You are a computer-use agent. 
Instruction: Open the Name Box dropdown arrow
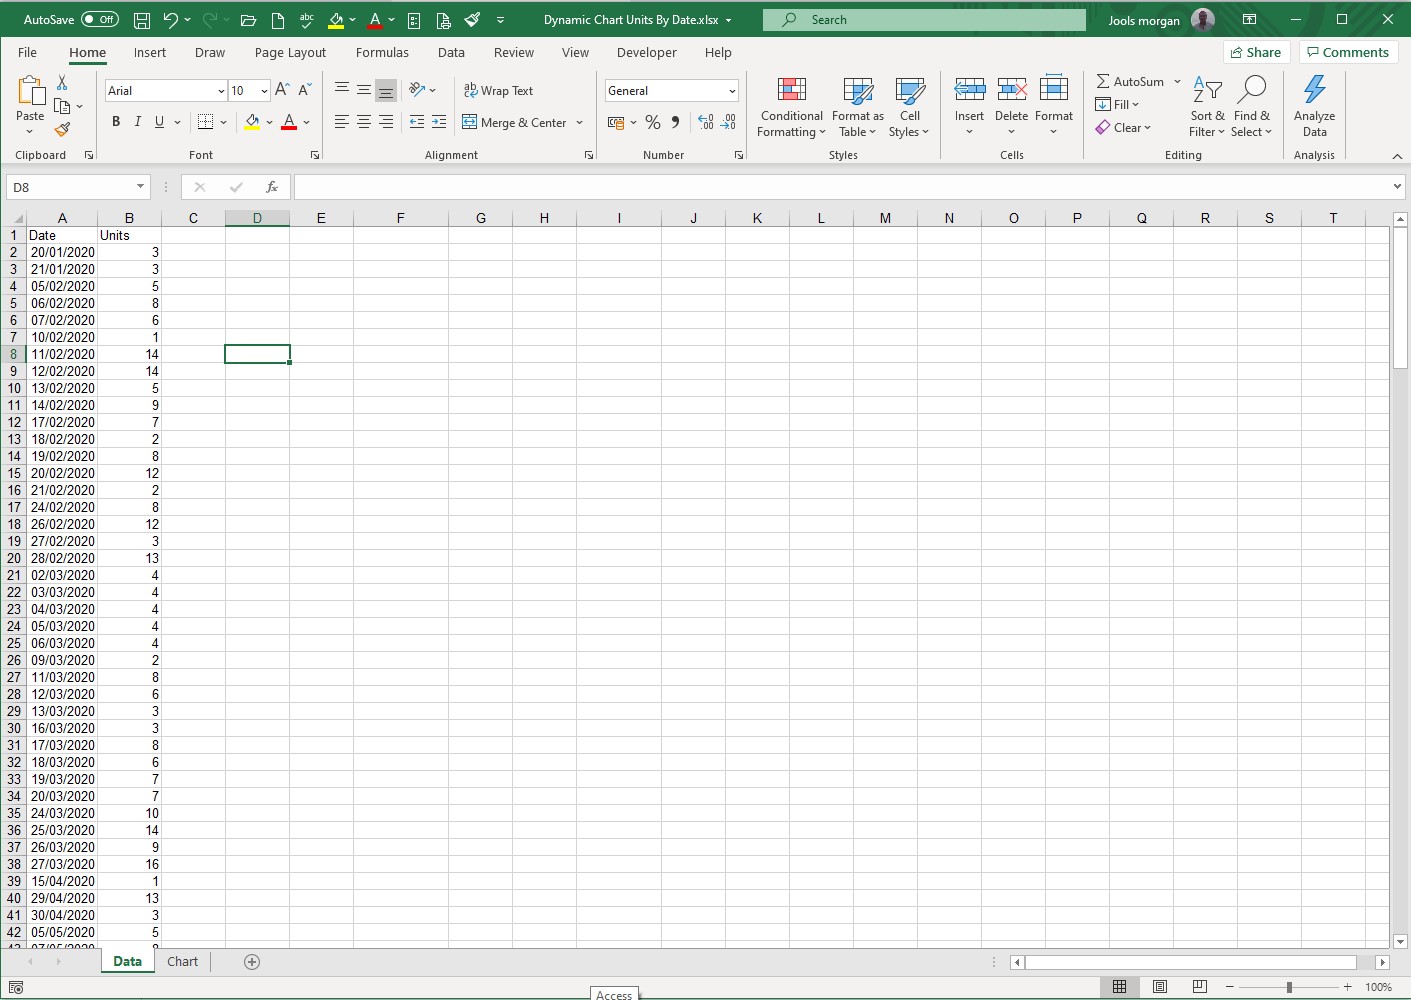140,187
